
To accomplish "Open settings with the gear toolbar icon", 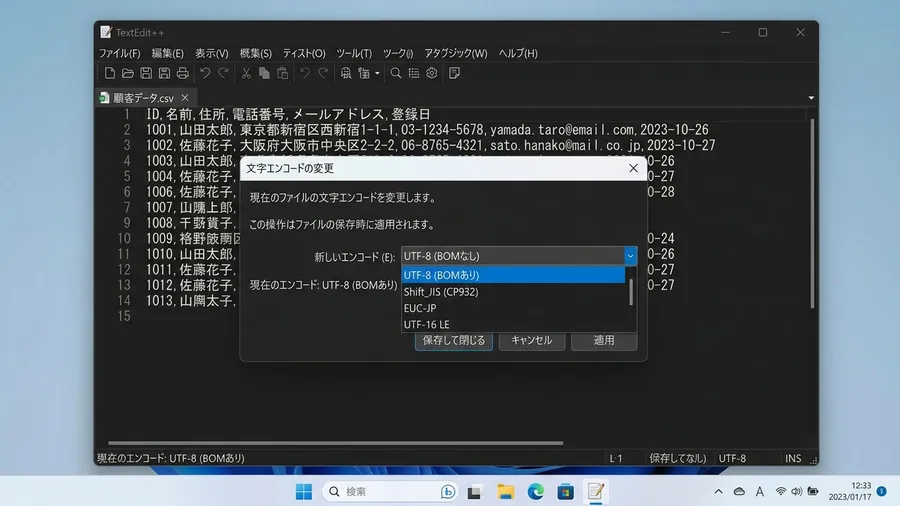I will click(x=432, y=73).
